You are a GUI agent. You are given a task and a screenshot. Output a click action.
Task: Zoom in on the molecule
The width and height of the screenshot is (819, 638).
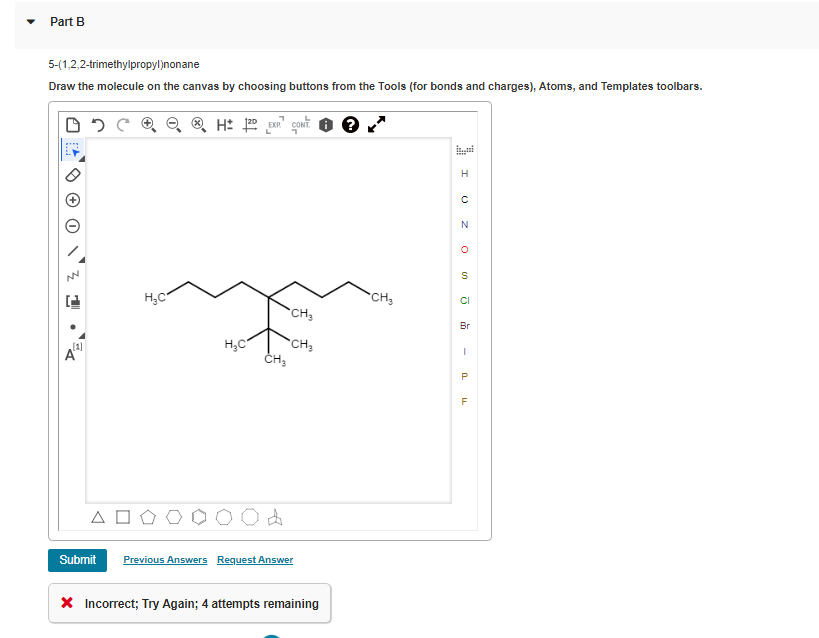pyautogui.click(x=146, y=124)
